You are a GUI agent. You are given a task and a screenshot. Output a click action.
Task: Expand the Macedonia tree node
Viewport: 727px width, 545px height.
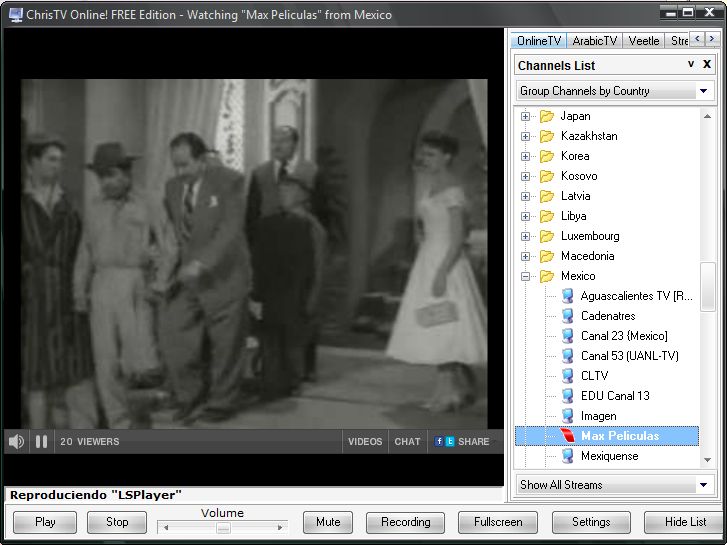click(525, 256)
